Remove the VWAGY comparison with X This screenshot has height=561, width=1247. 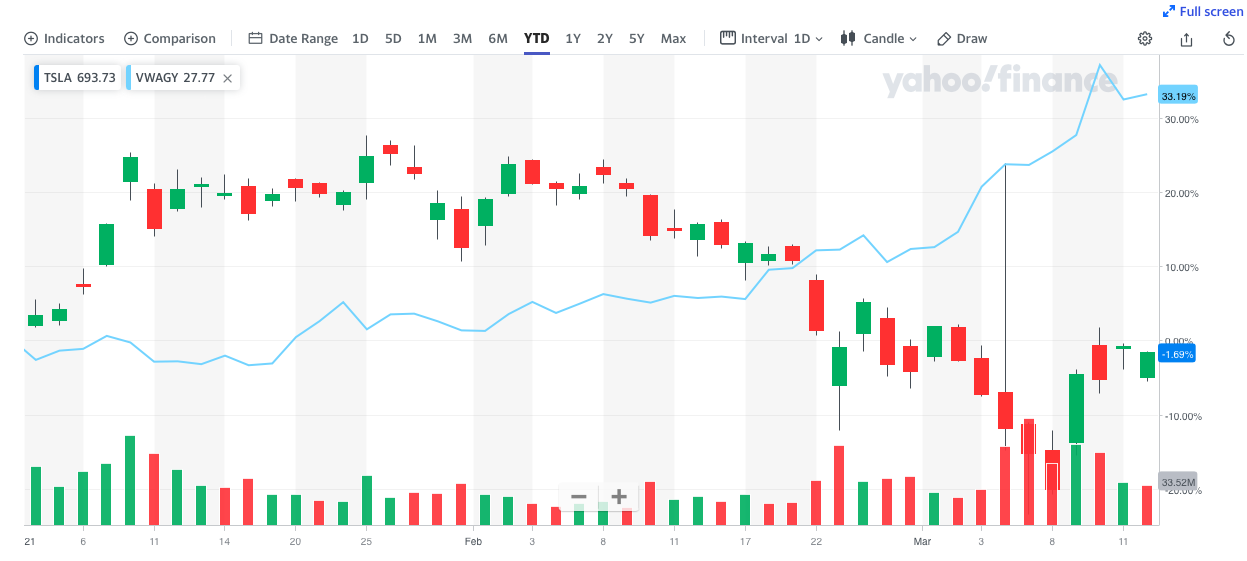click(228, 78)
